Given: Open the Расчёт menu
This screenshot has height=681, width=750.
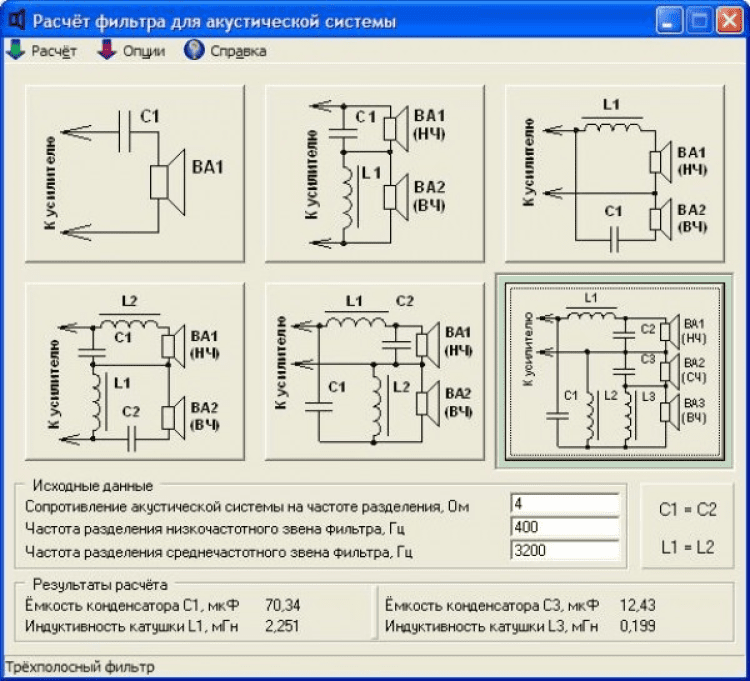Looking at the screenshot, I should [x=54, y=51].
